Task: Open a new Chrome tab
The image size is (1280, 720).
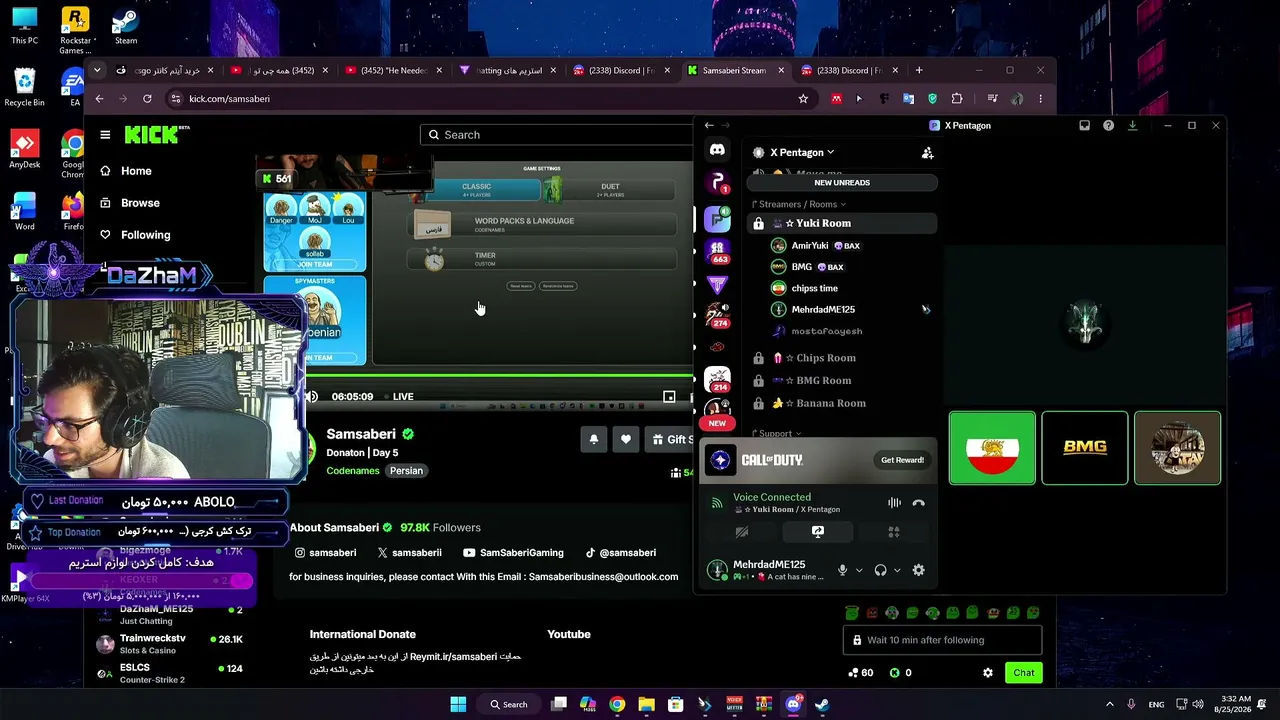Action: tap(918, 70)
